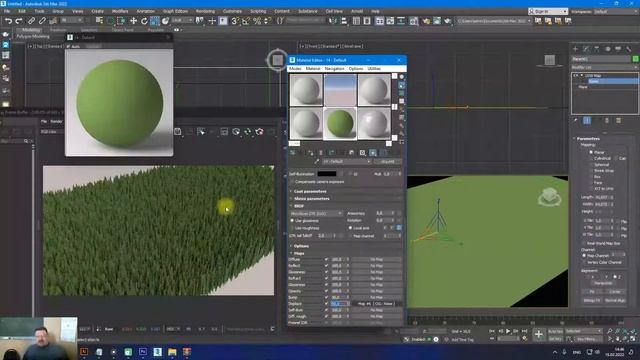Screen dimensions: 640x360
Task: Open Utilities menu in Material Editor
Action: point(374,69)
